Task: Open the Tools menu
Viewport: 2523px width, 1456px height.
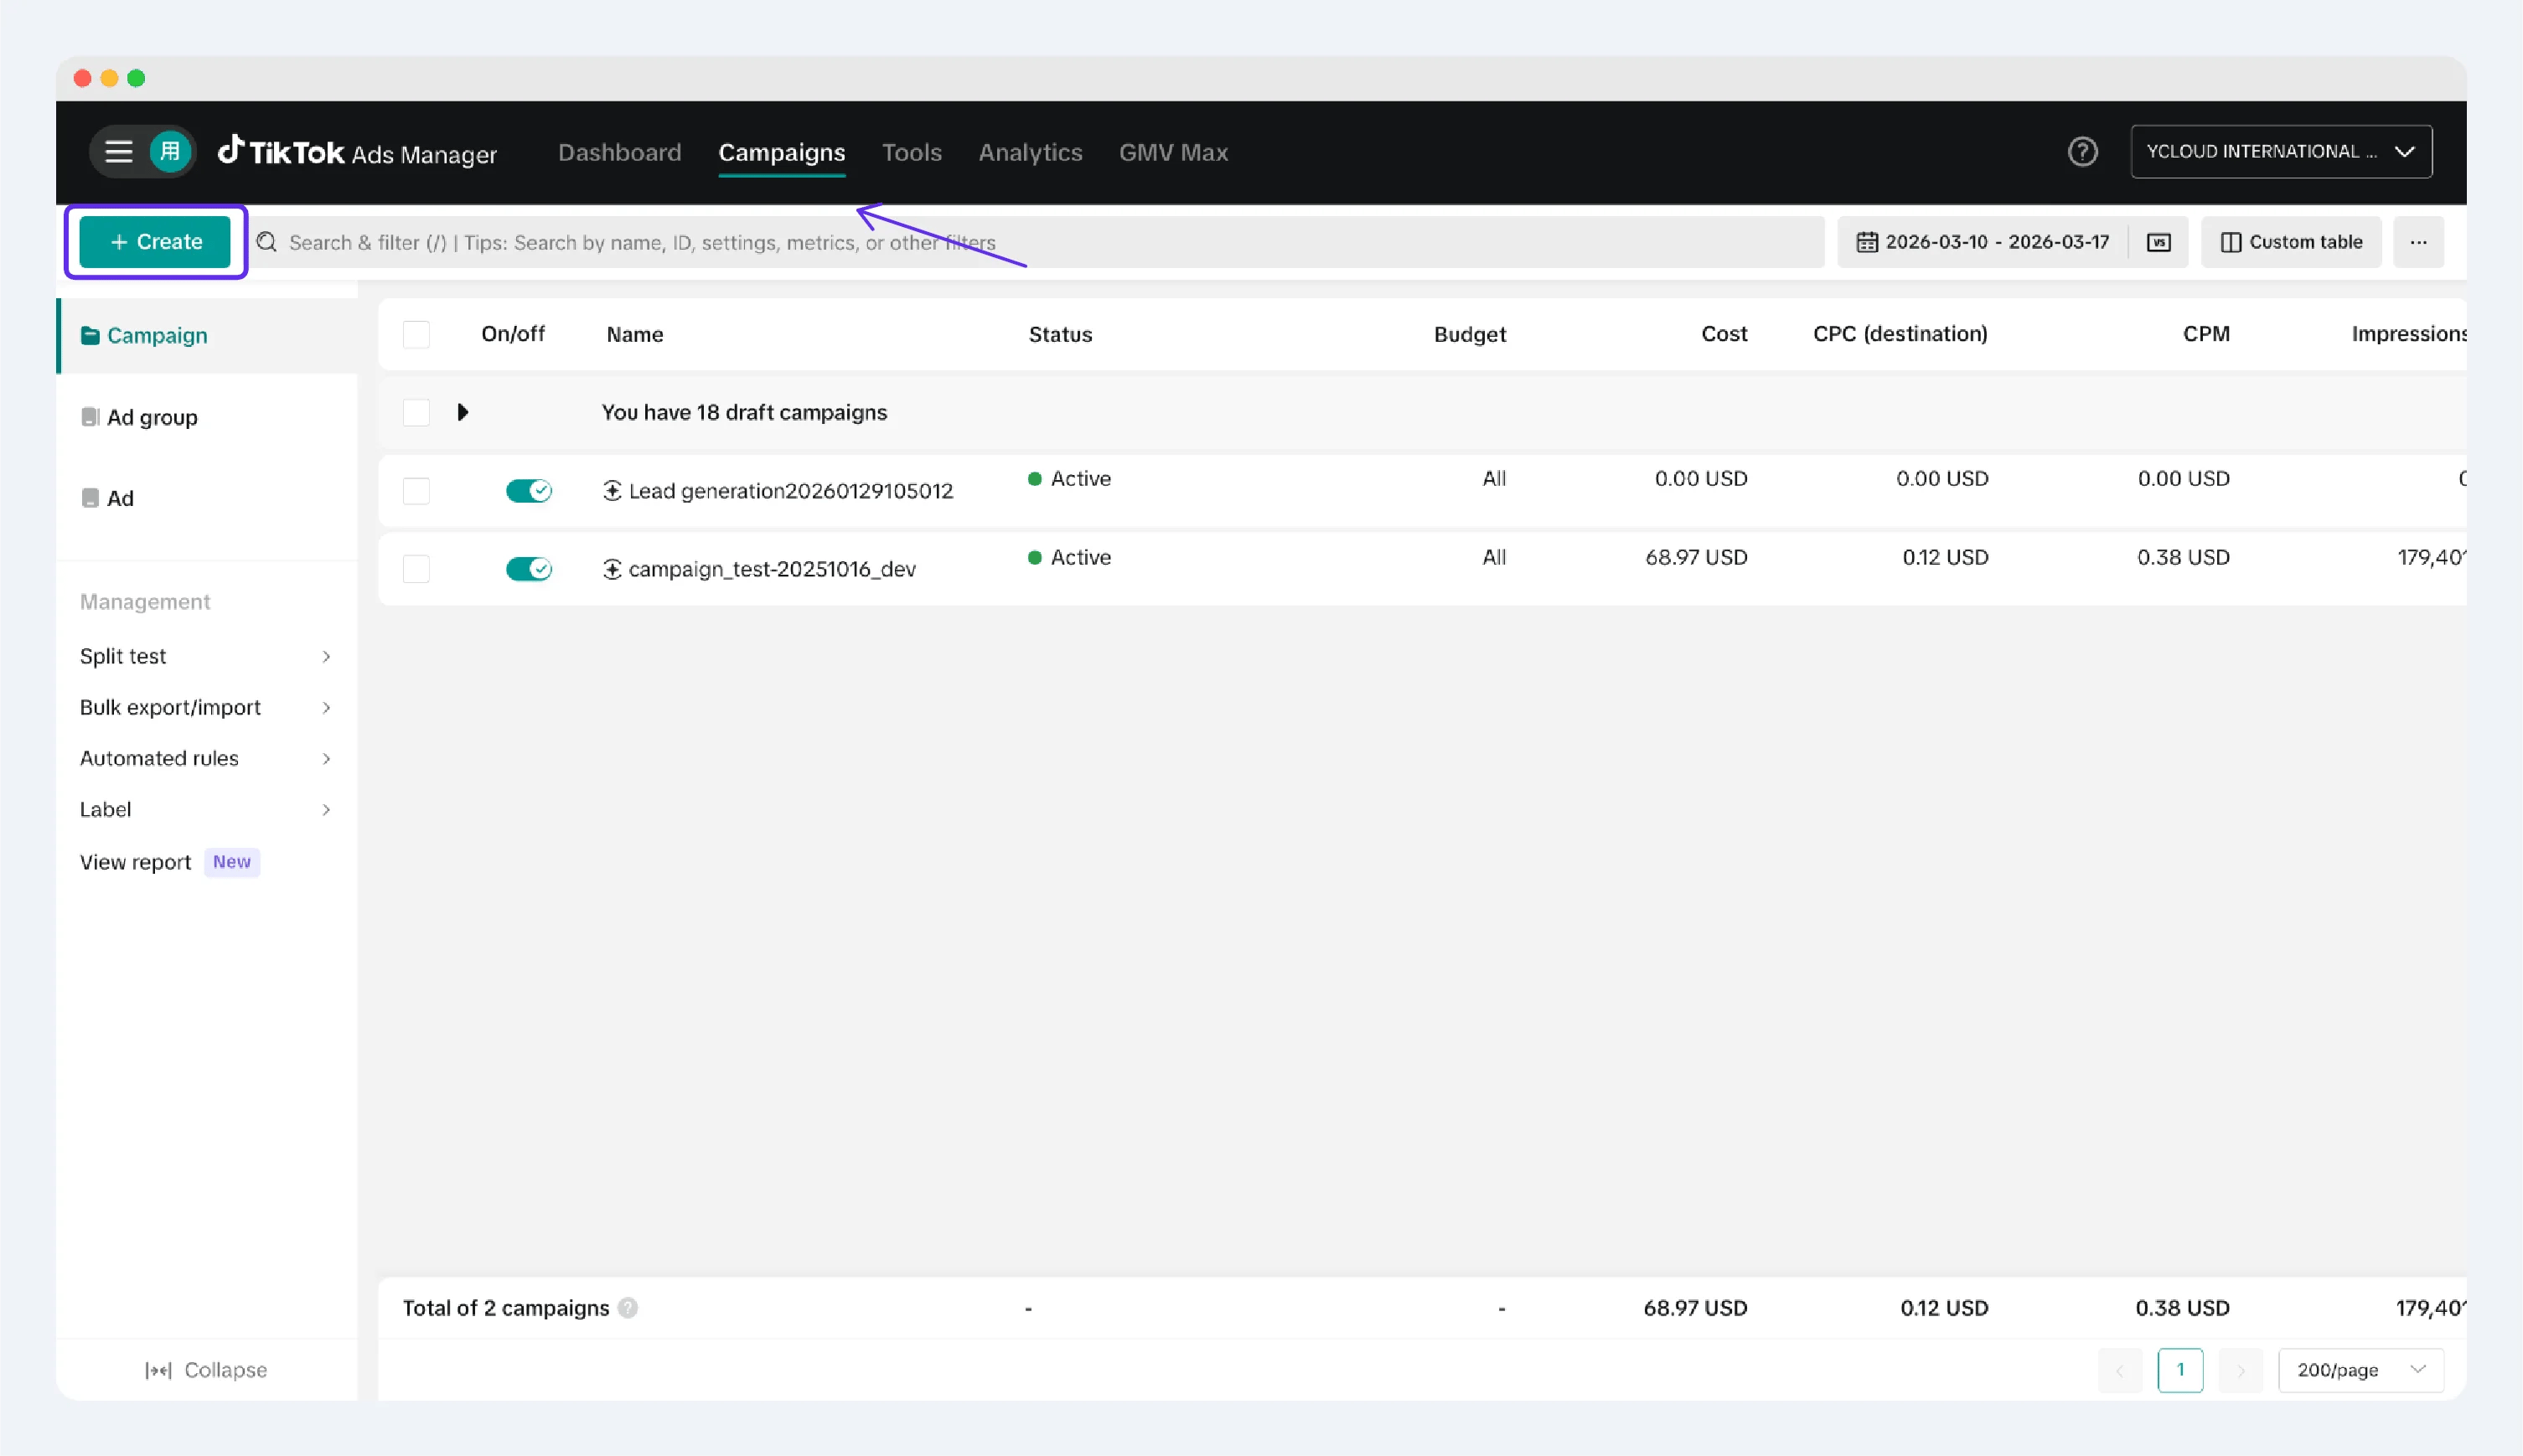Action: [x=911, y=152]
